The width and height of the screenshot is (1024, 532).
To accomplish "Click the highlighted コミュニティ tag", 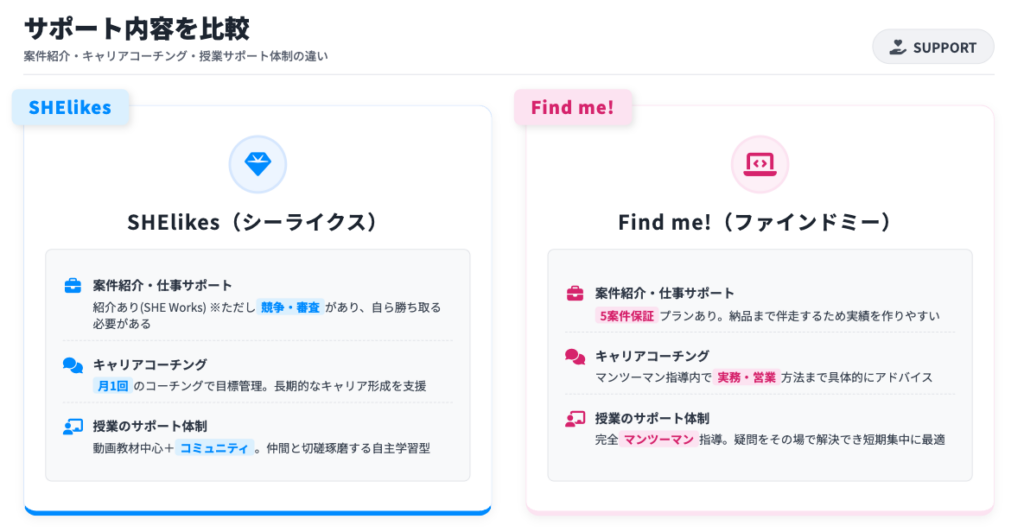I will click(214, 448).
